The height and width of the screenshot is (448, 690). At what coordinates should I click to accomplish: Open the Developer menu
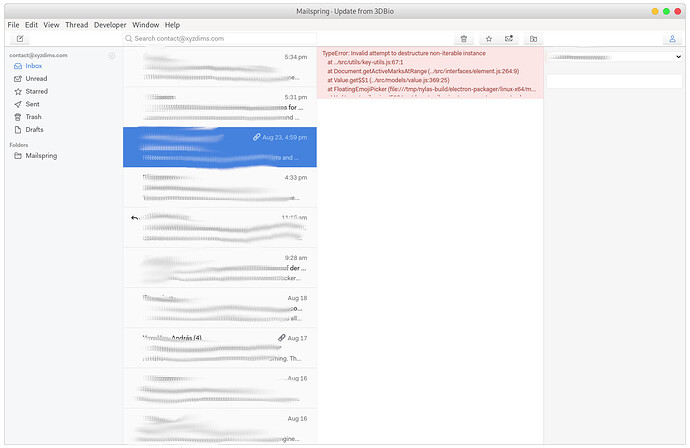point(110,25)
